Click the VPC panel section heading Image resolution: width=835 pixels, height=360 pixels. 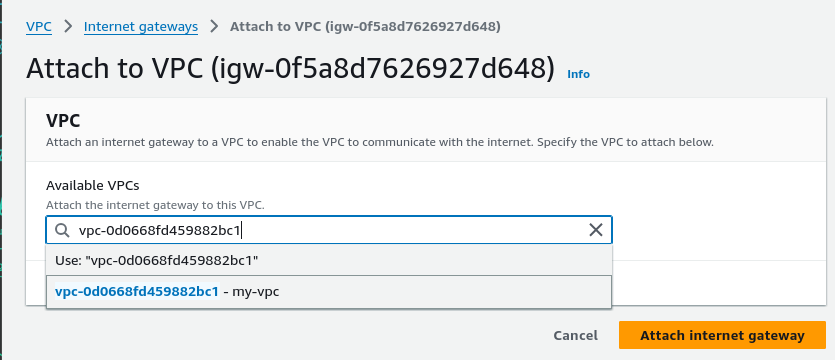tap(63, 121)
